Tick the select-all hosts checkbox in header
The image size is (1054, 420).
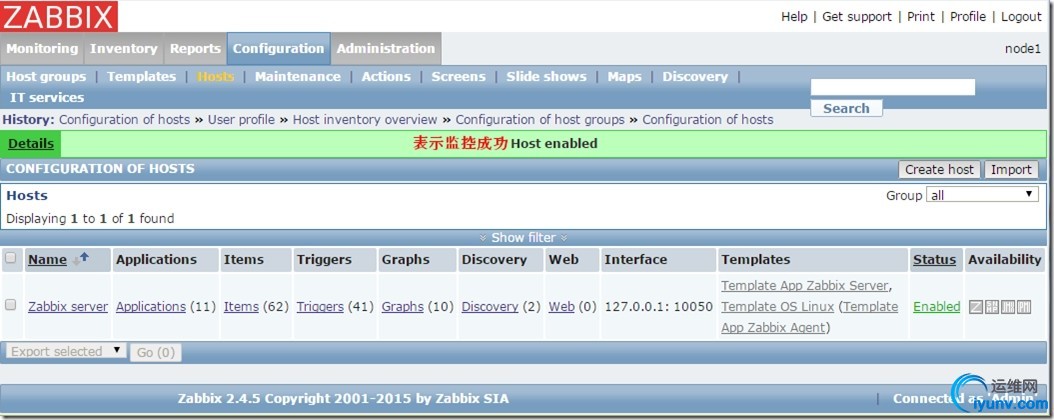coord(11,258)
